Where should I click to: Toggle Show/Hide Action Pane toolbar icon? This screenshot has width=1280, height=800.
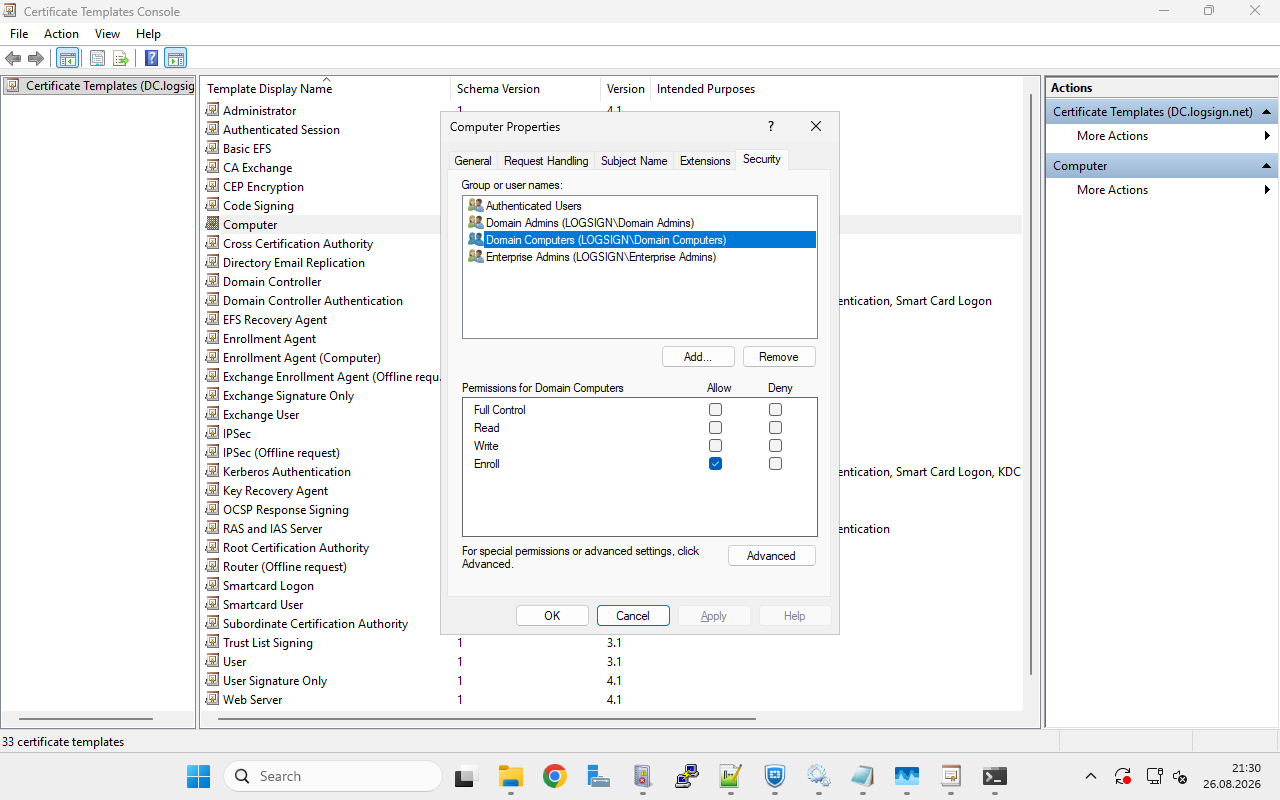175,58
